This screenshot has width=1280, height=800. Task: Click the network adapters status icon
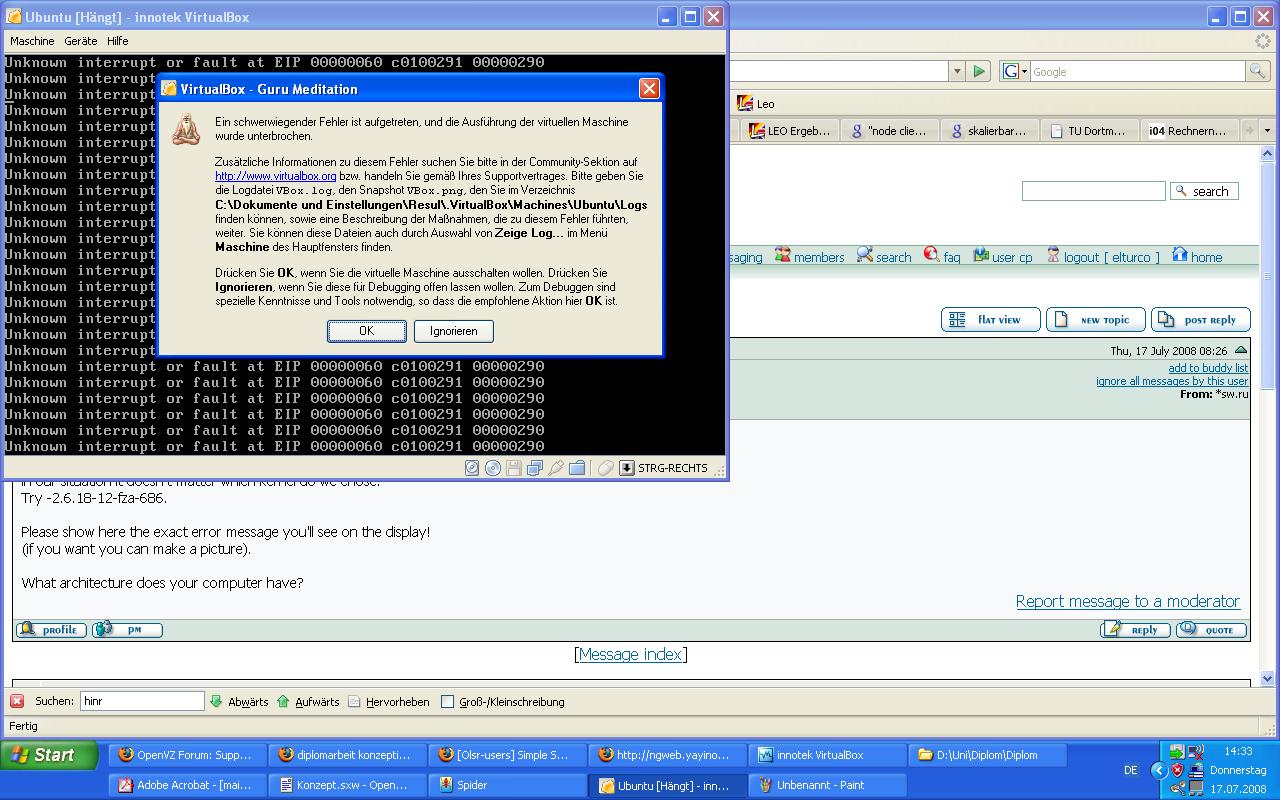pyautogui.click(x=535, y=468)
